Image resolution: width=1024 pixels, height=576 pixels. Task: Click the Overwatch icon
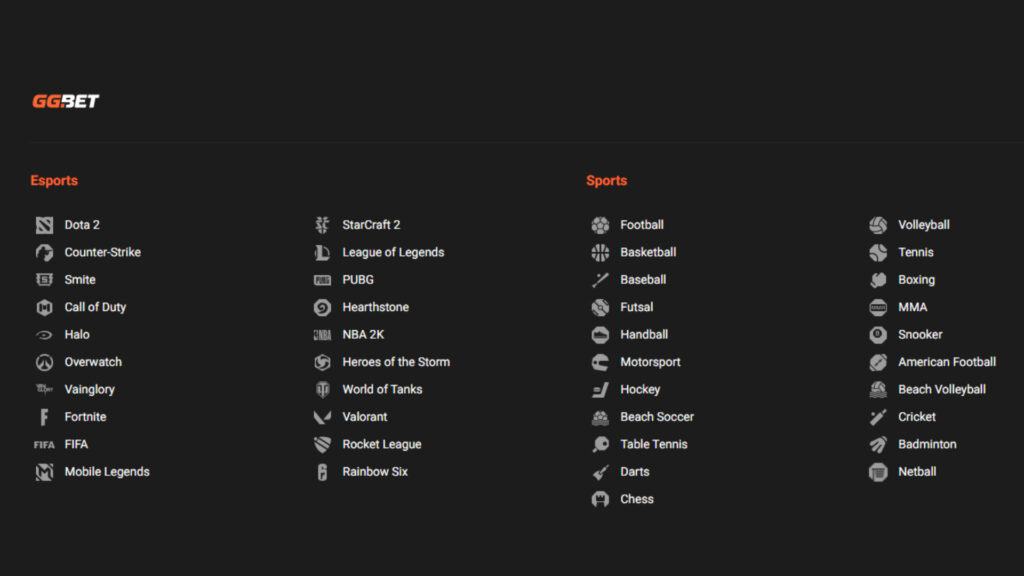44,362
